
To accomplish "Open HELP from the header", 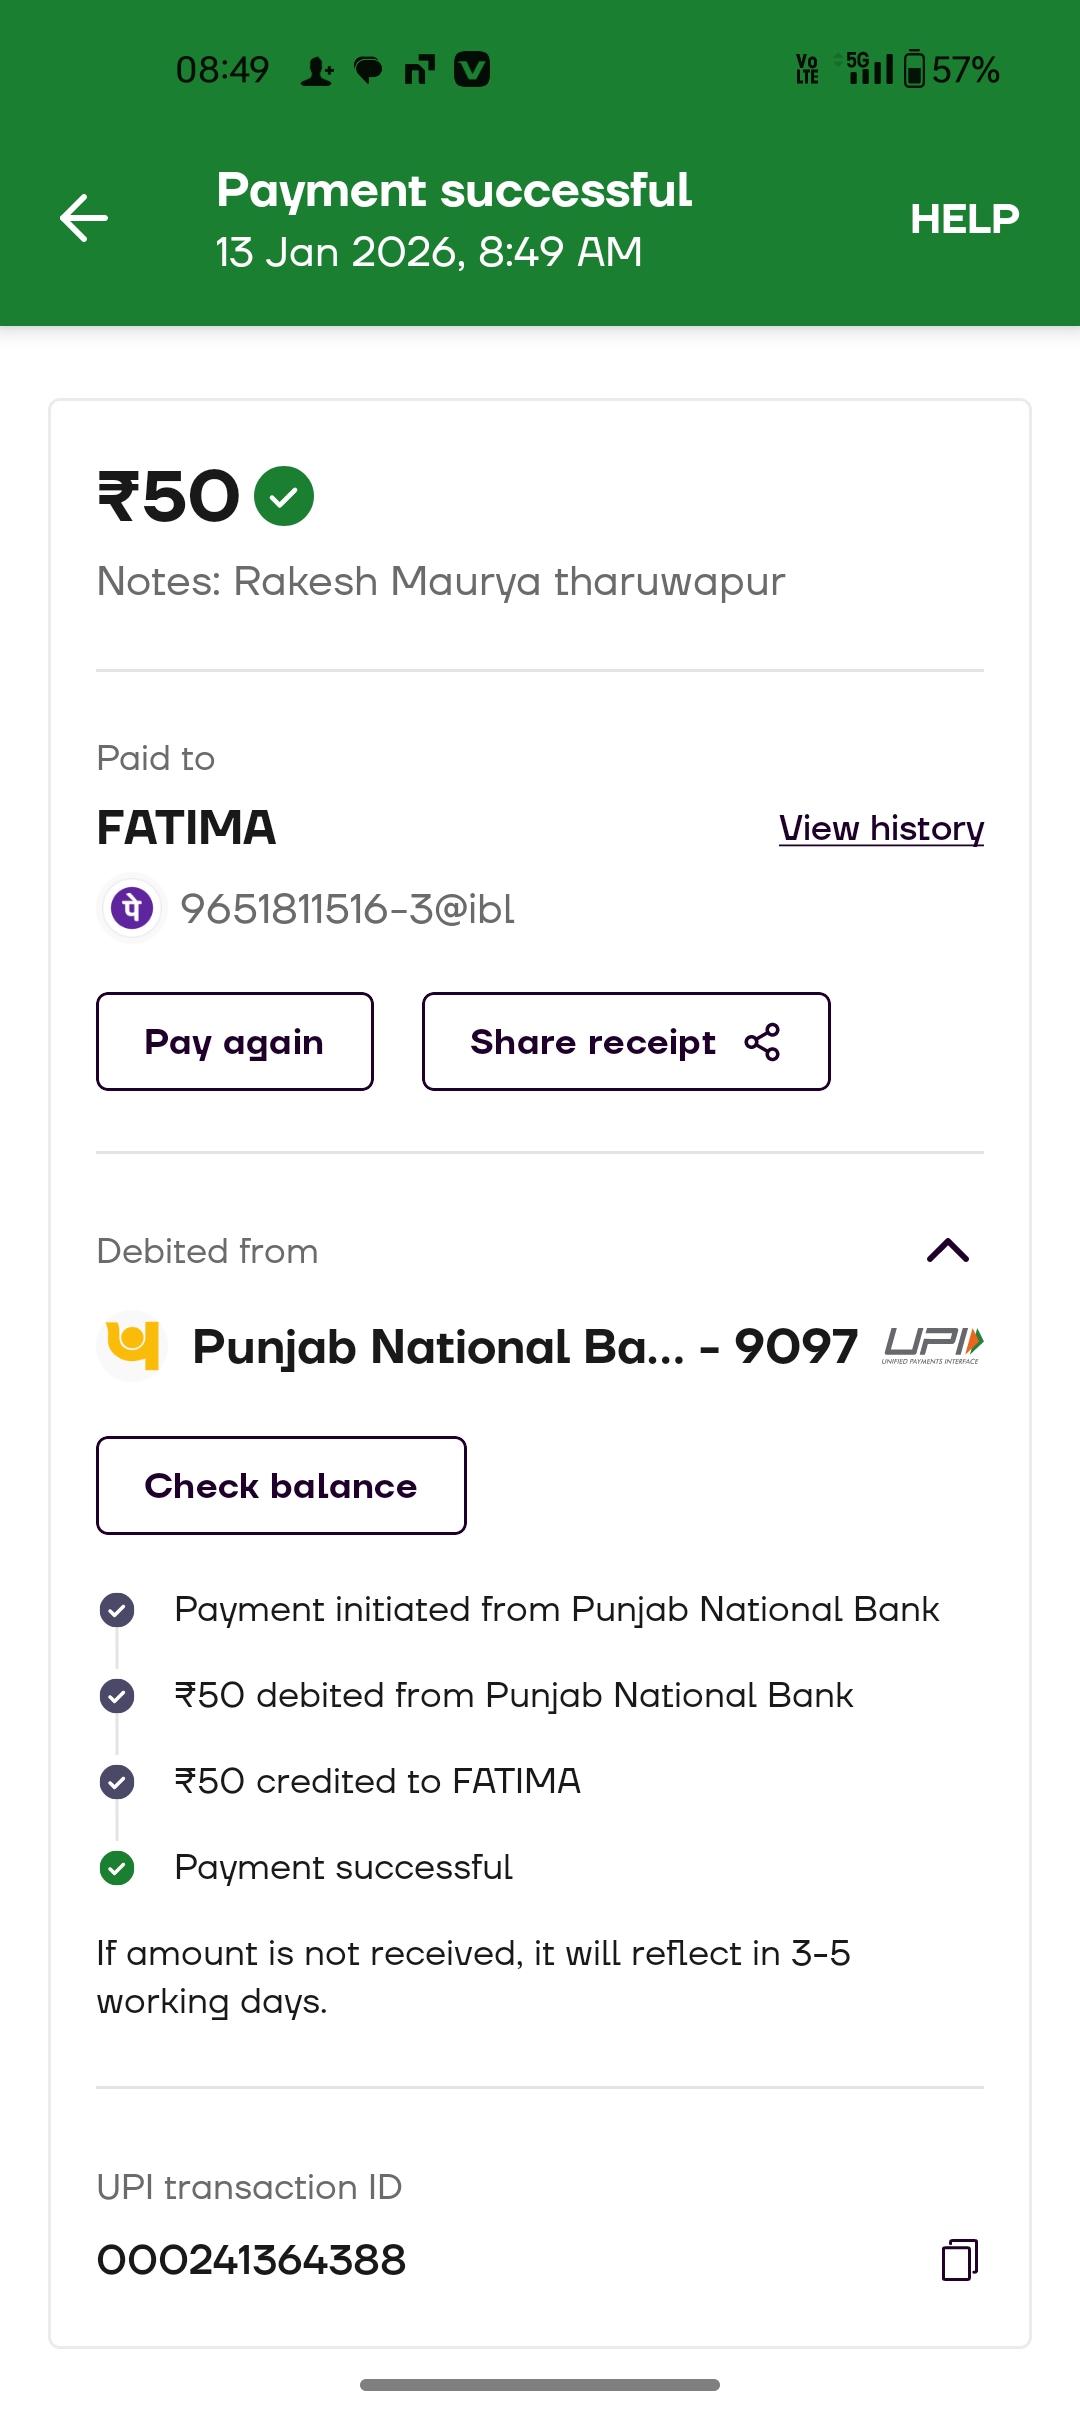I will [x=964, y=218].
